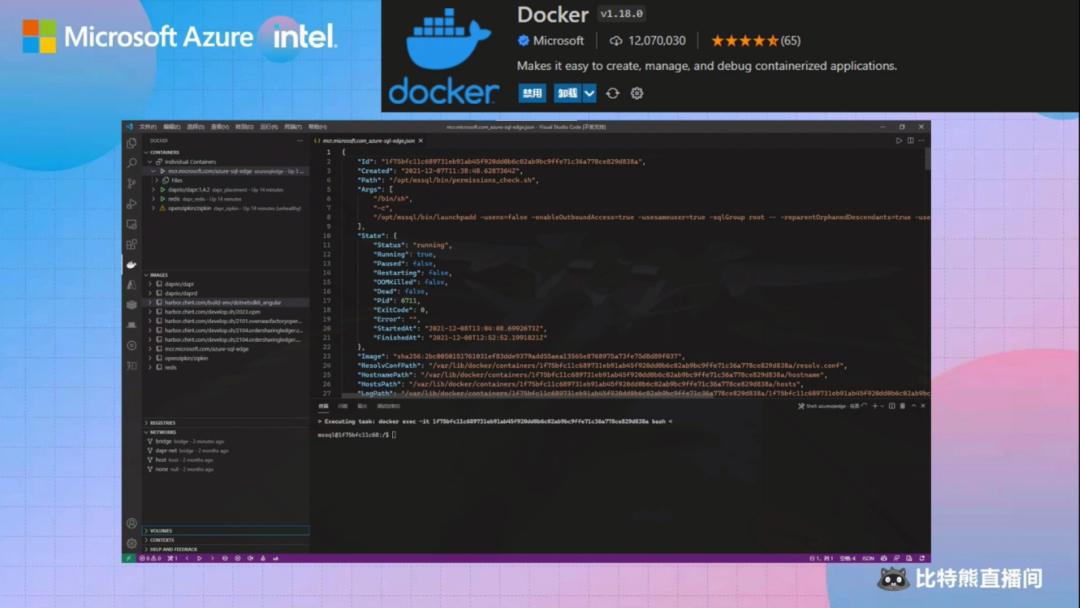The image size is (1080, 608).
Task: Collapse the Individual Containers group
Action: [149, 162]
